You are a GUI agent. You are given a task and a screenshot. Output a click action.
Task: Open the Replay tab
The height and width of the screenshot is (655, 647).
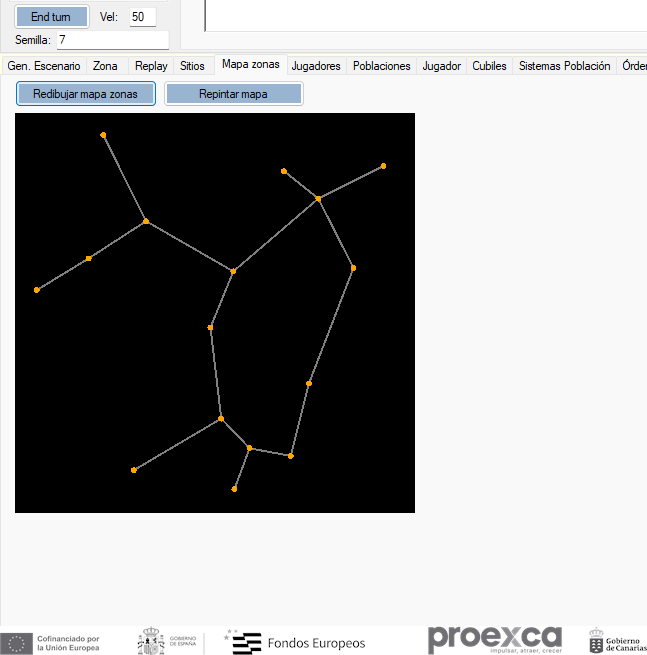(151, 66)
